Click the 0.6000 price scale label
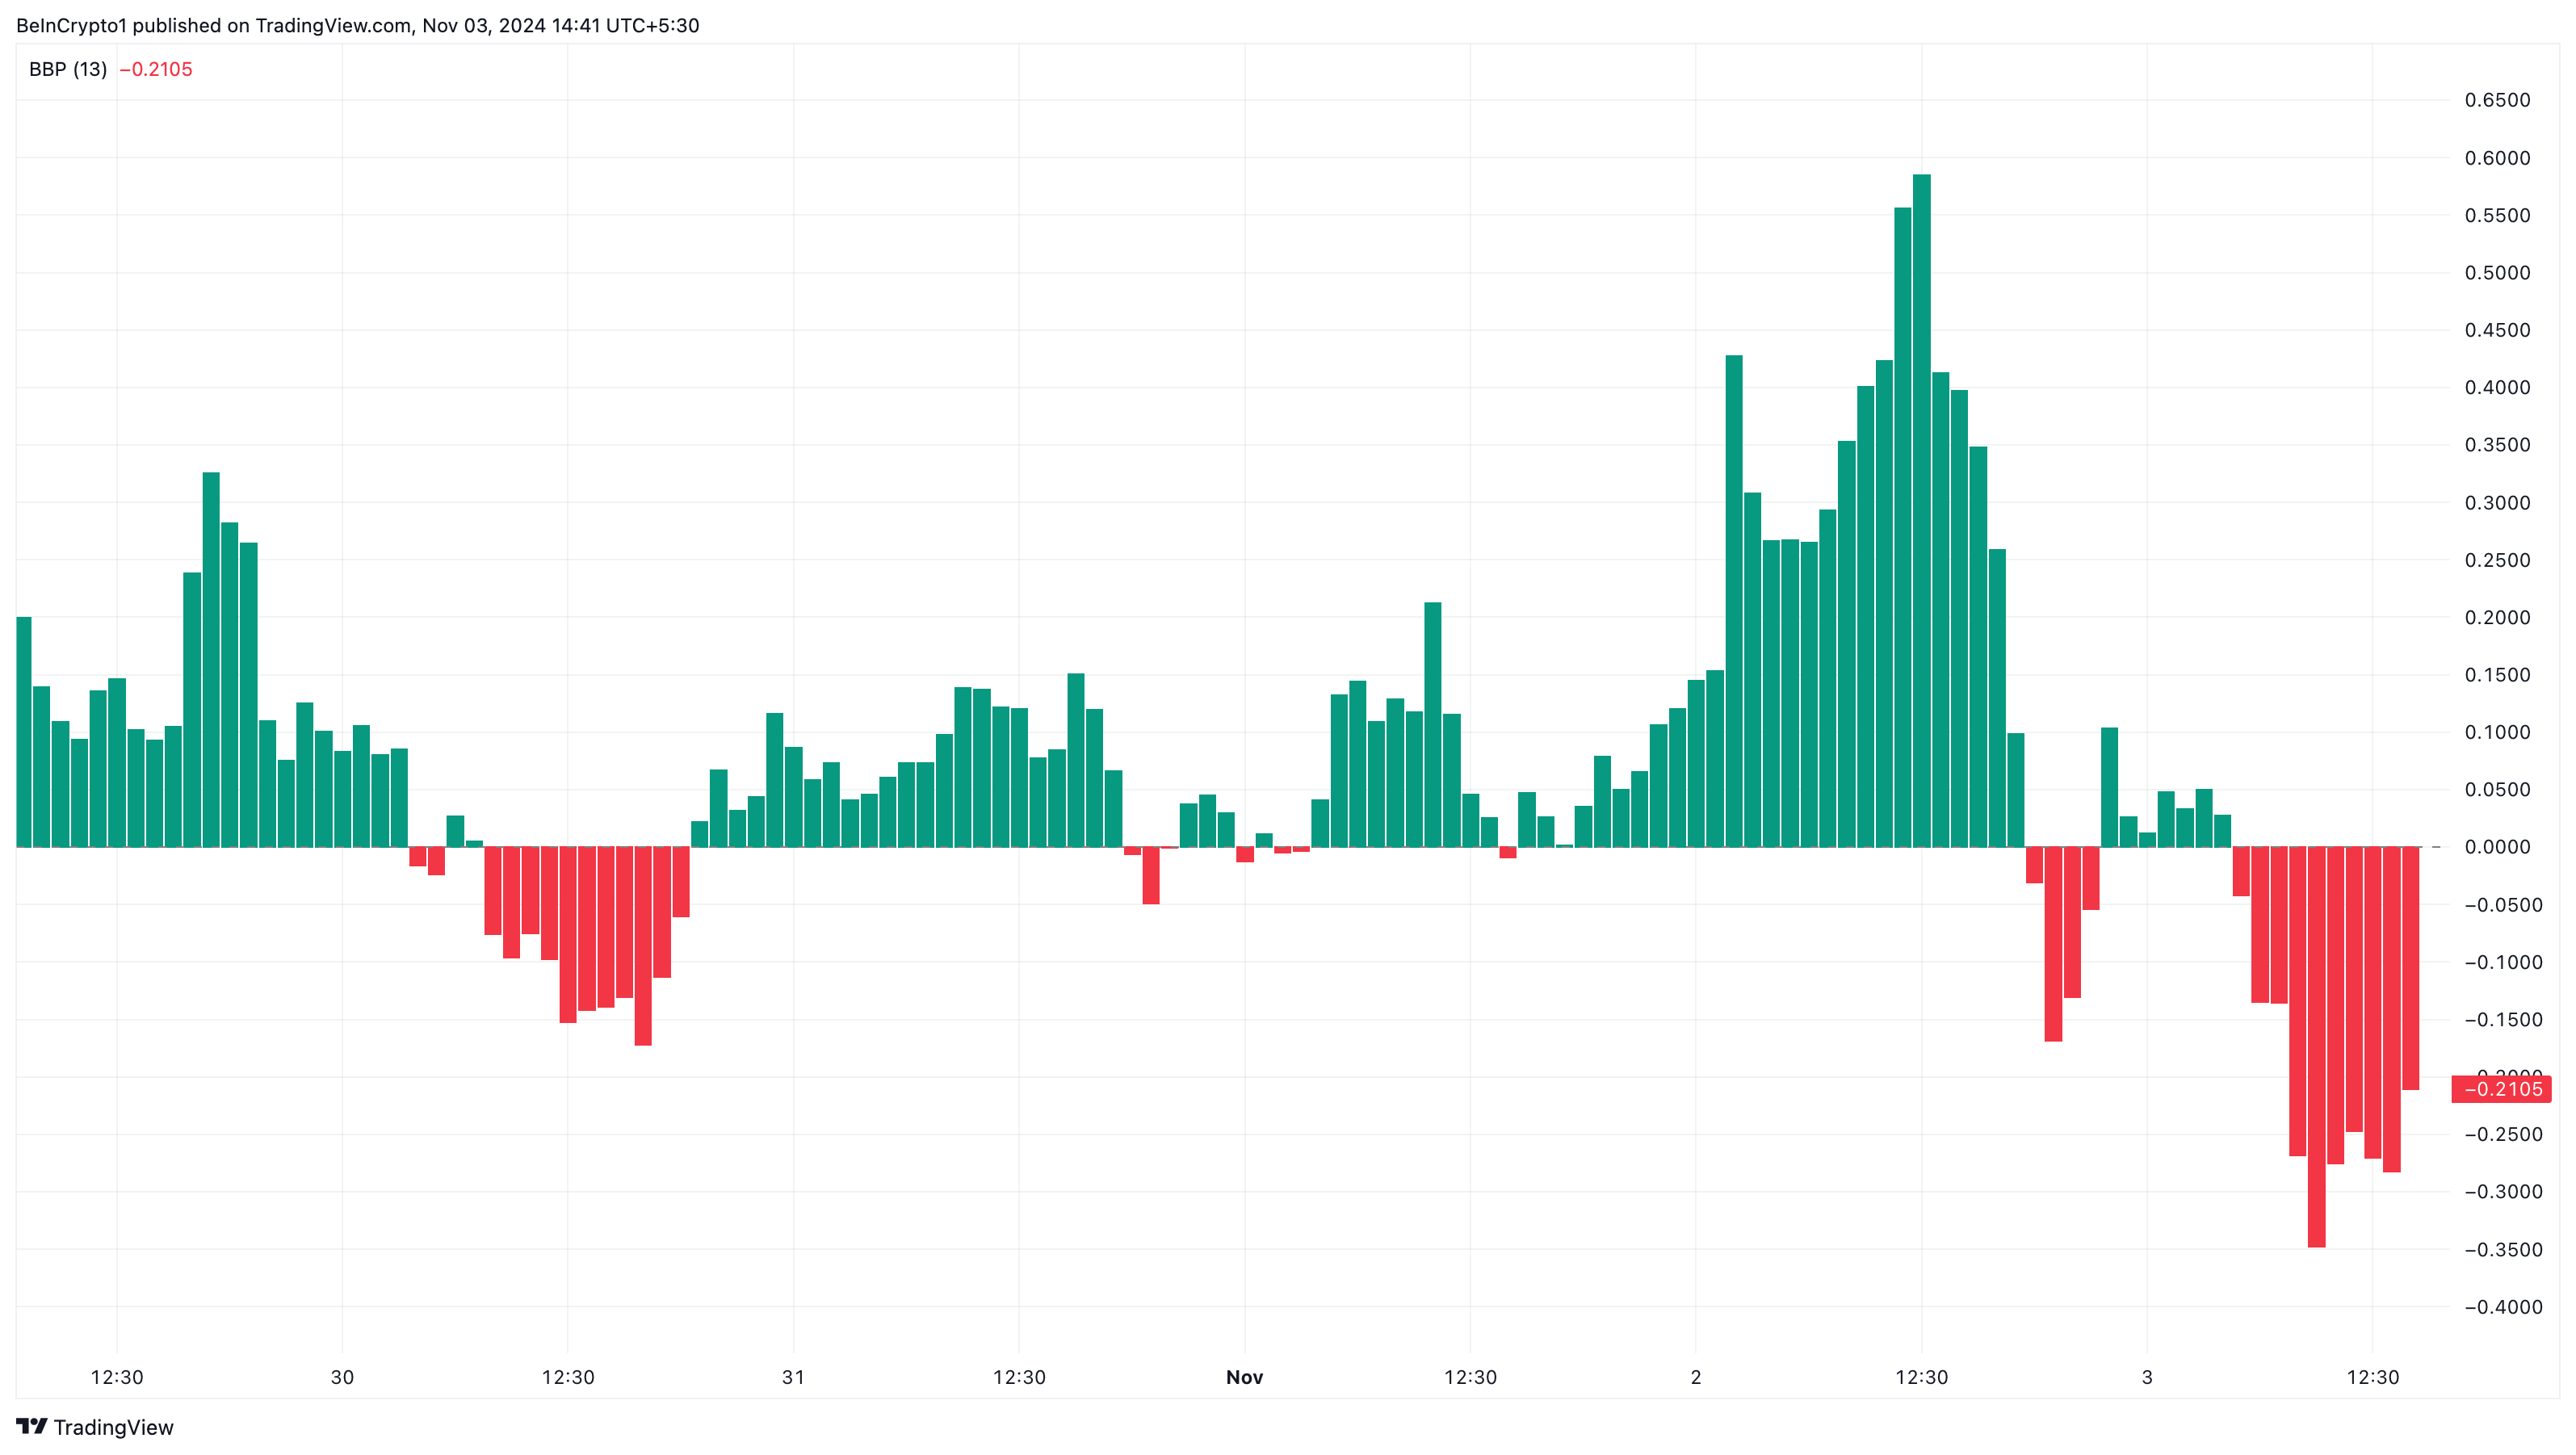 pos(2497,158)
